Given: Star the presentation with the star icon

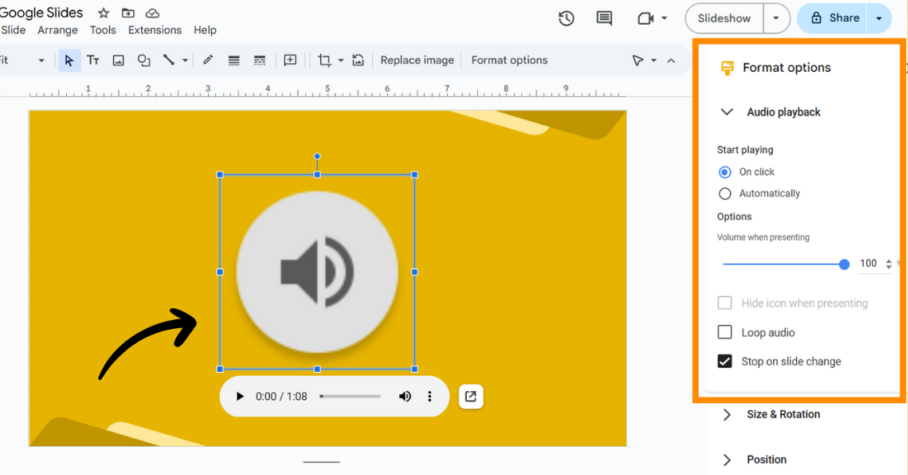Looking at the screenshot, I should click(104, 13).
